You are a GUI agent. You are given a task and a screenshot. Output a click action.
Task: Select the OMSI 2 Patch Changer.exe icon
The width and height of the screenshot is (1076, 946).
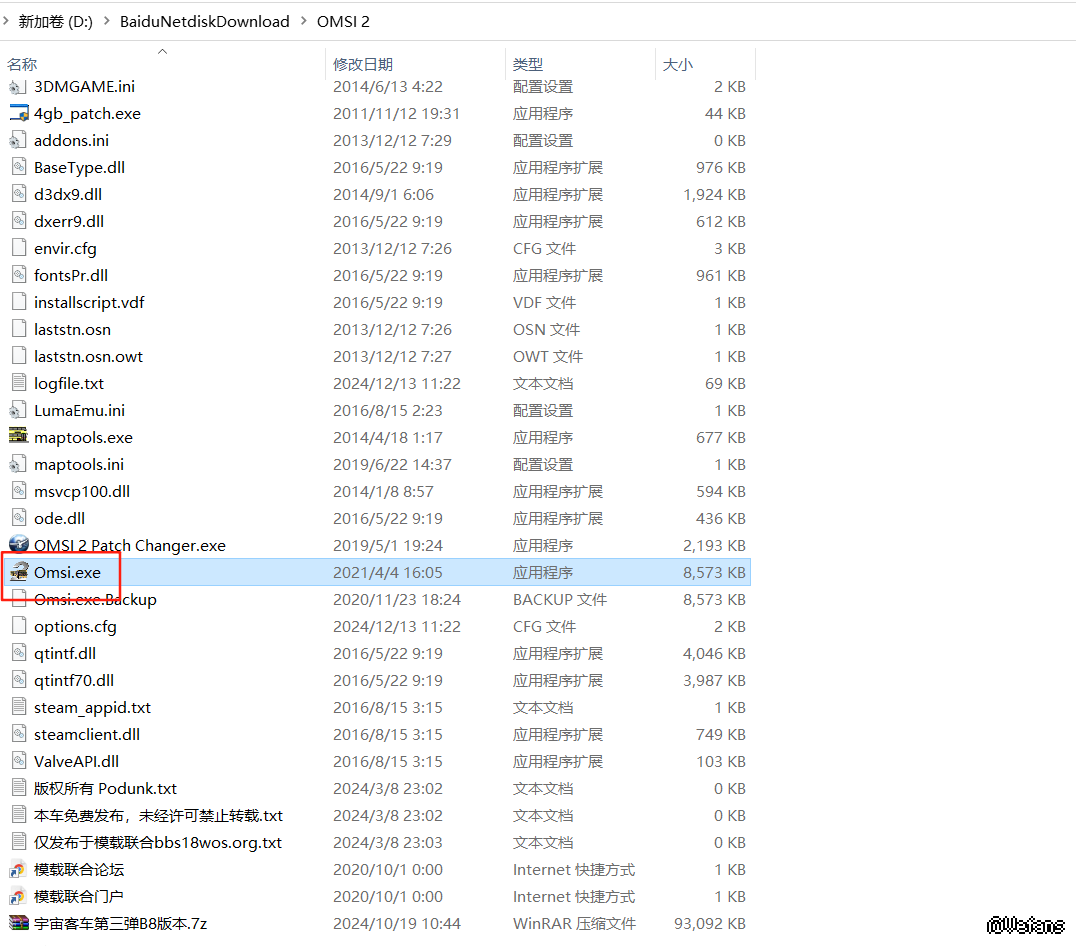click(18, 545)
